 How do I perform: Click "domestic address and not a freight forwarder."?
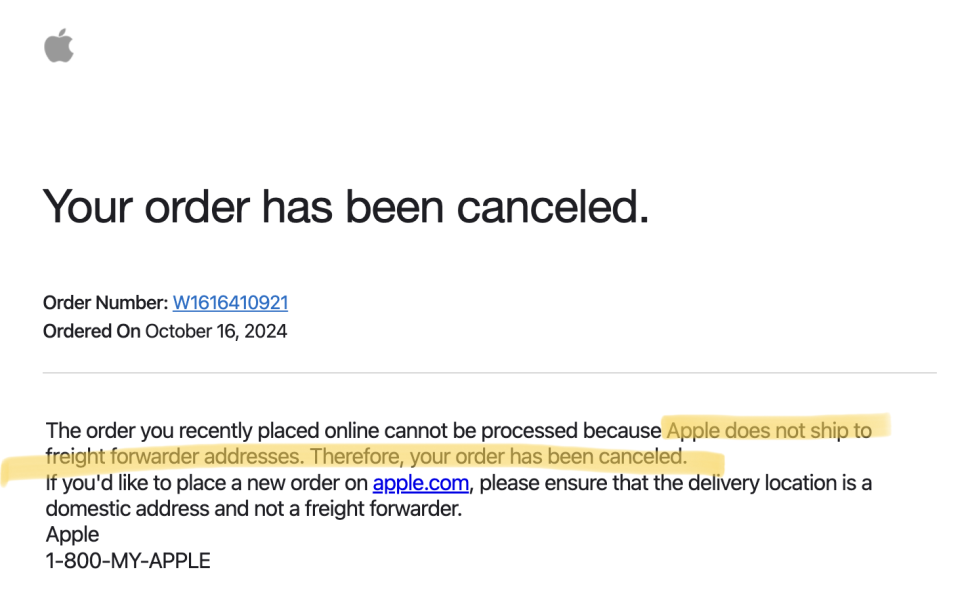click(254, 508)
